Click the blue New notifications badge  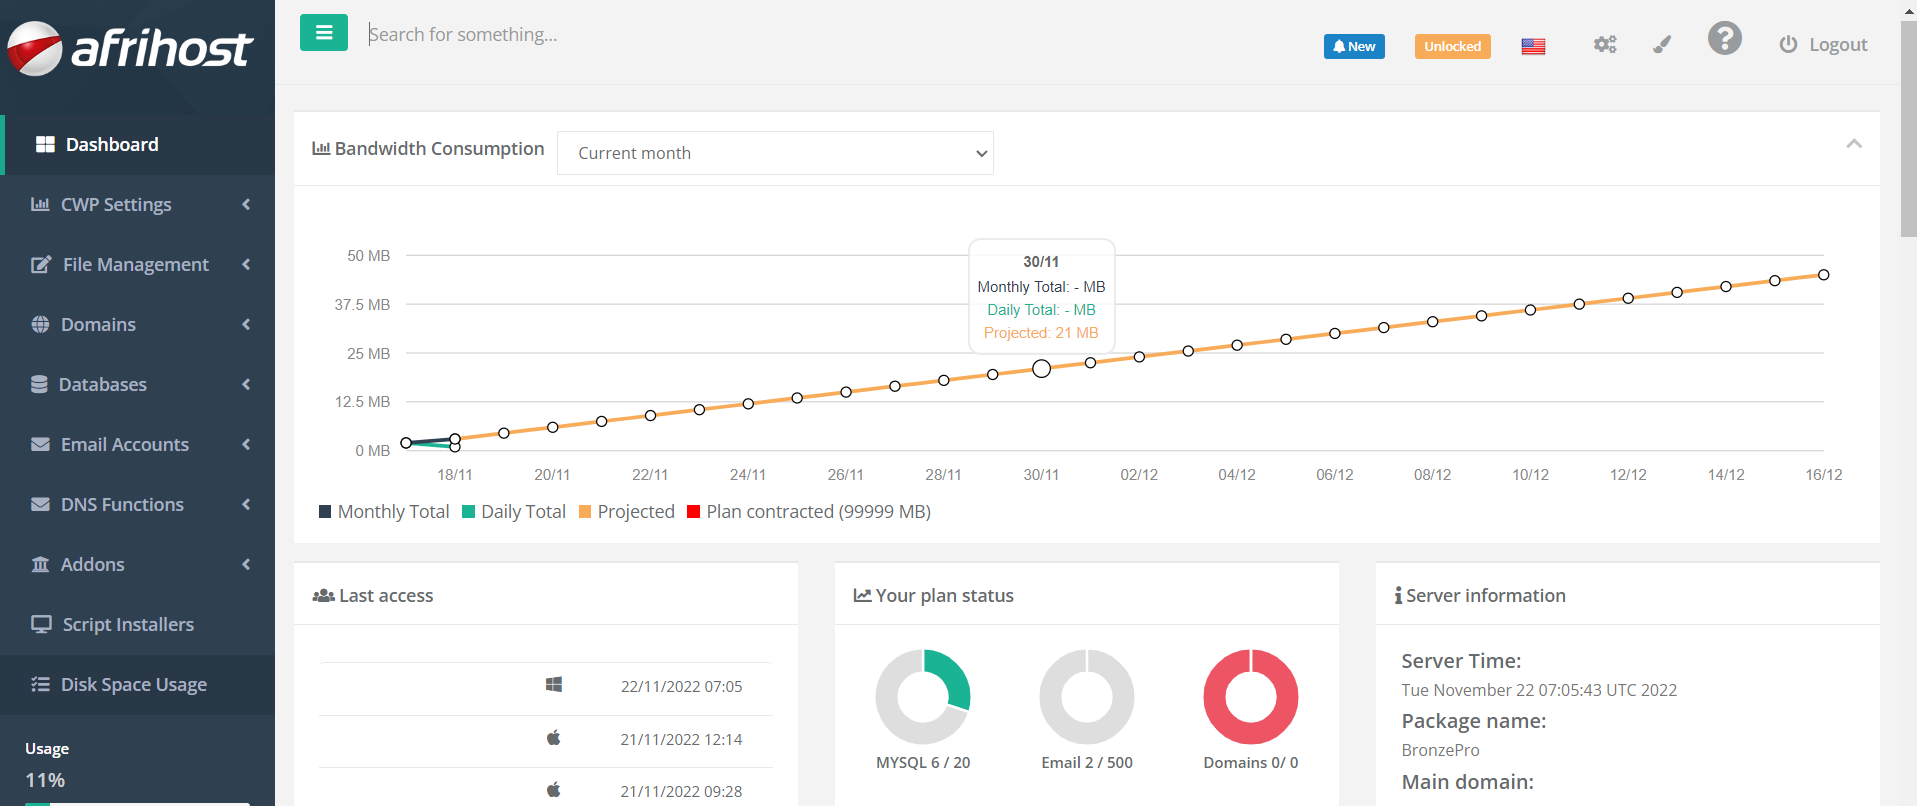click(x=1354, y=46)
